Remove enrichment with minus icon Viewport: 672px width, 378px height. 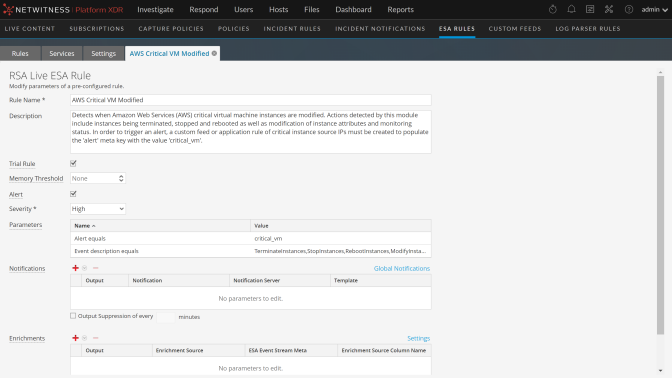(x=96, y=338)
